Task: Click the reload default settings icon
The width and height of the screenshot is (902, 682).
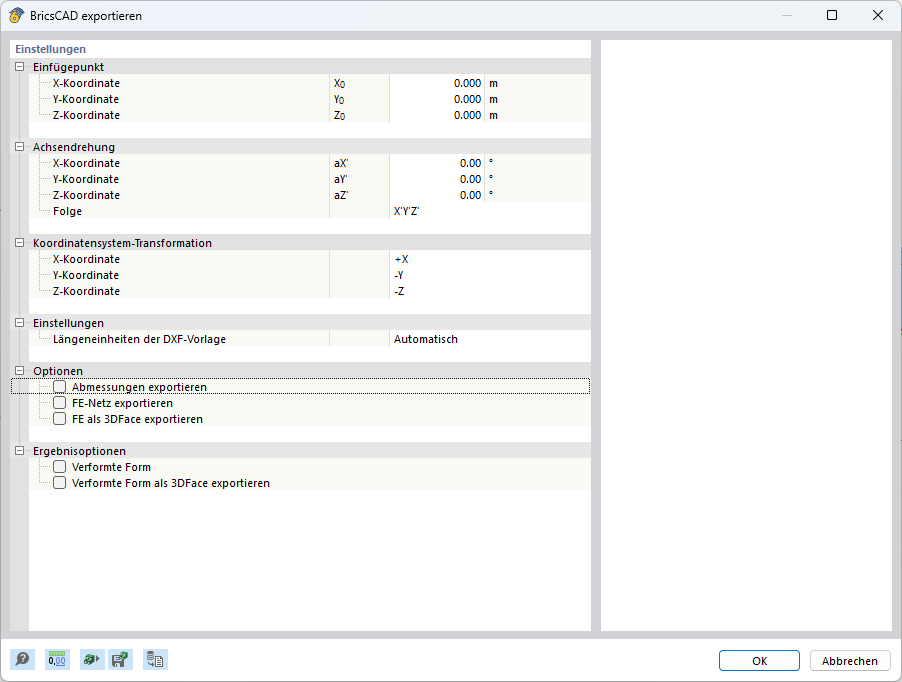Action: point(91,659)
